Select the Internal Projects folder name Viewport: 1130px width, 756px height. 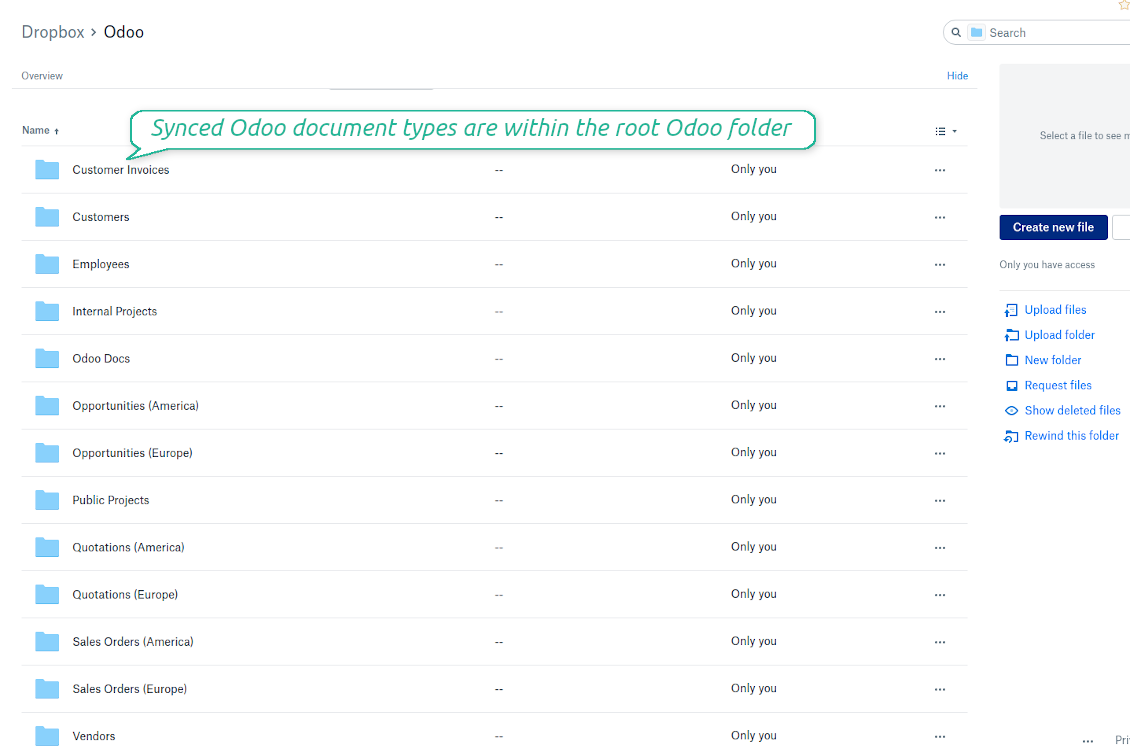point(115,311)
